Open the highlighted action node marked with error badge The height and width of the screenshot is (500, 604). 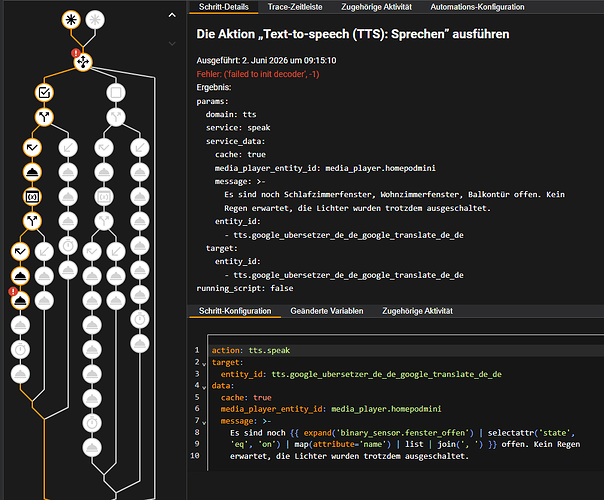click(20, 300)
